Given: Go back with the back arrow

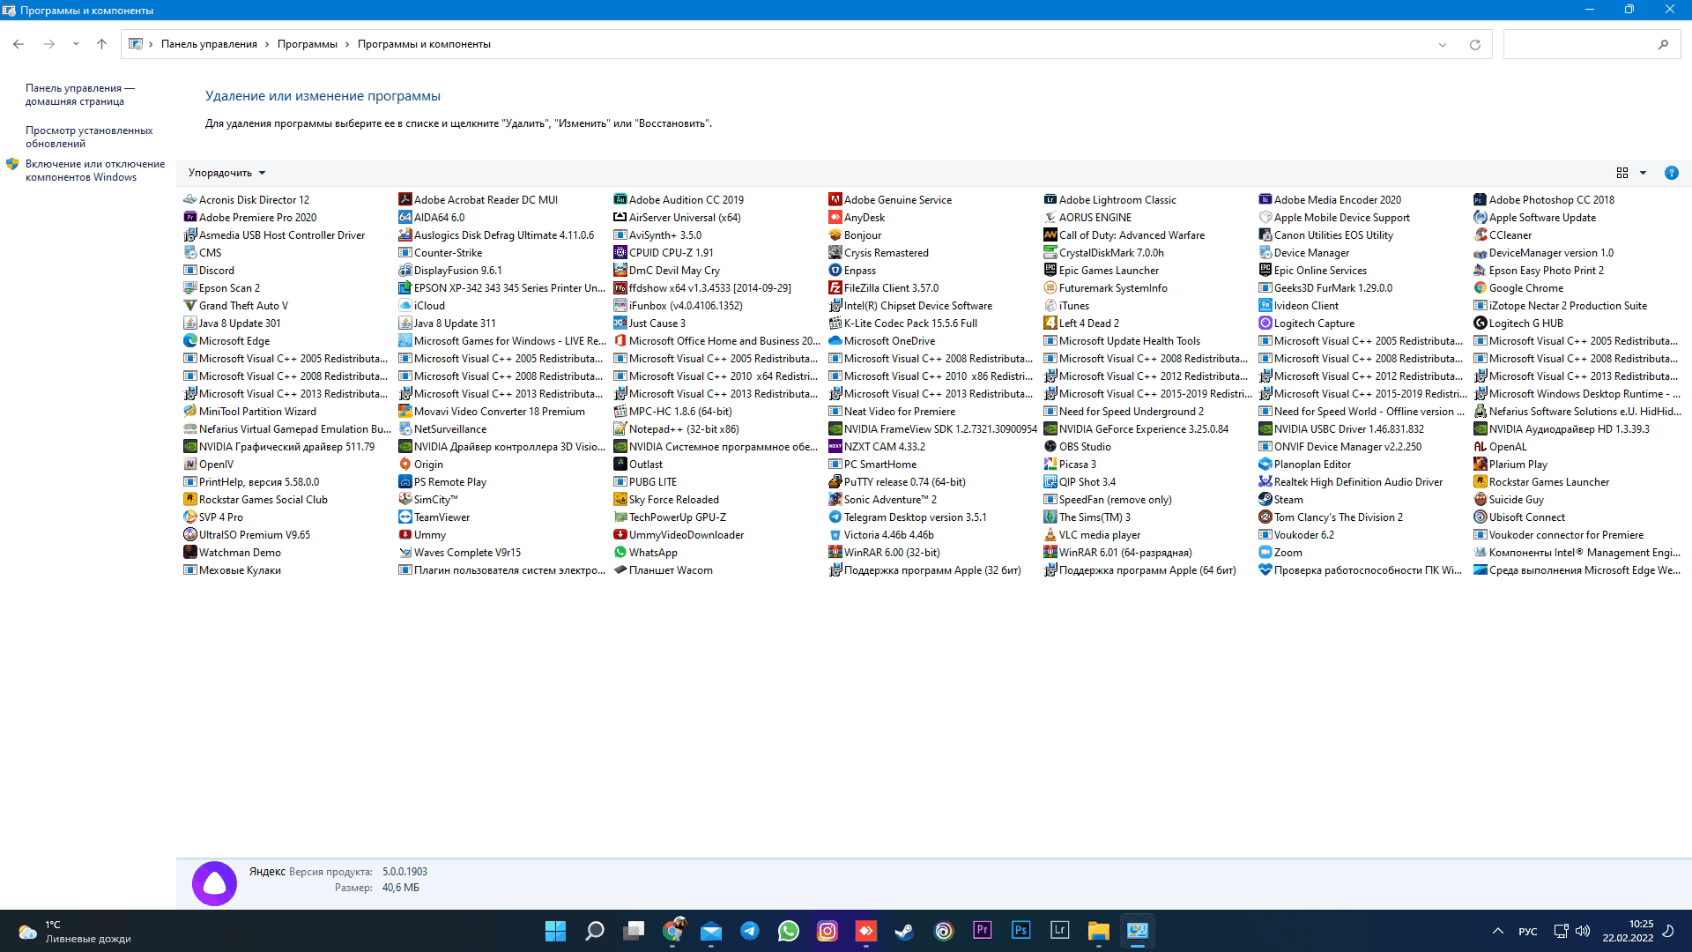Looking at the screenshot, I should tap(18, 44).
